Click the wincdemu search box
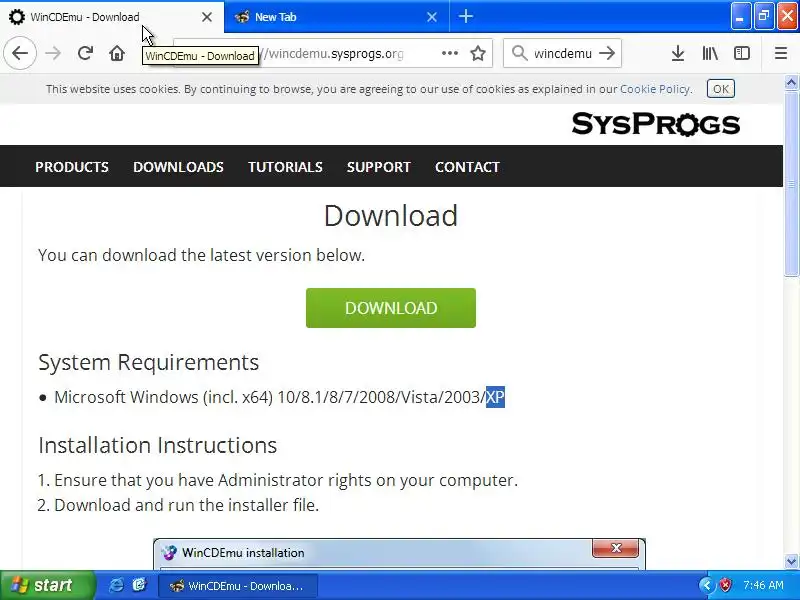Screen dimensions: 800x600 pyautogui.click(x=562, y=53)
